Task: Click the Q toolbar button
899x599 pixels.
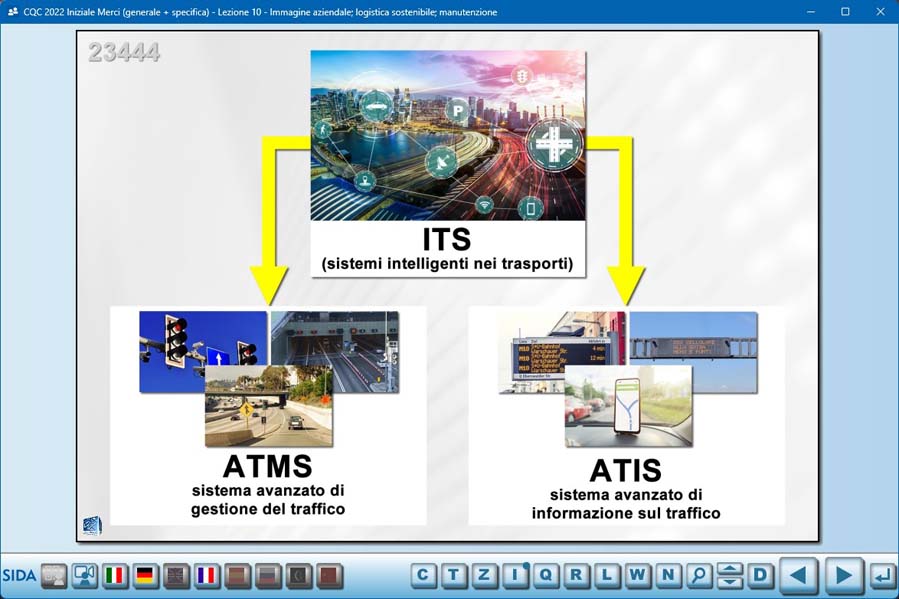Action: point(546,575)
